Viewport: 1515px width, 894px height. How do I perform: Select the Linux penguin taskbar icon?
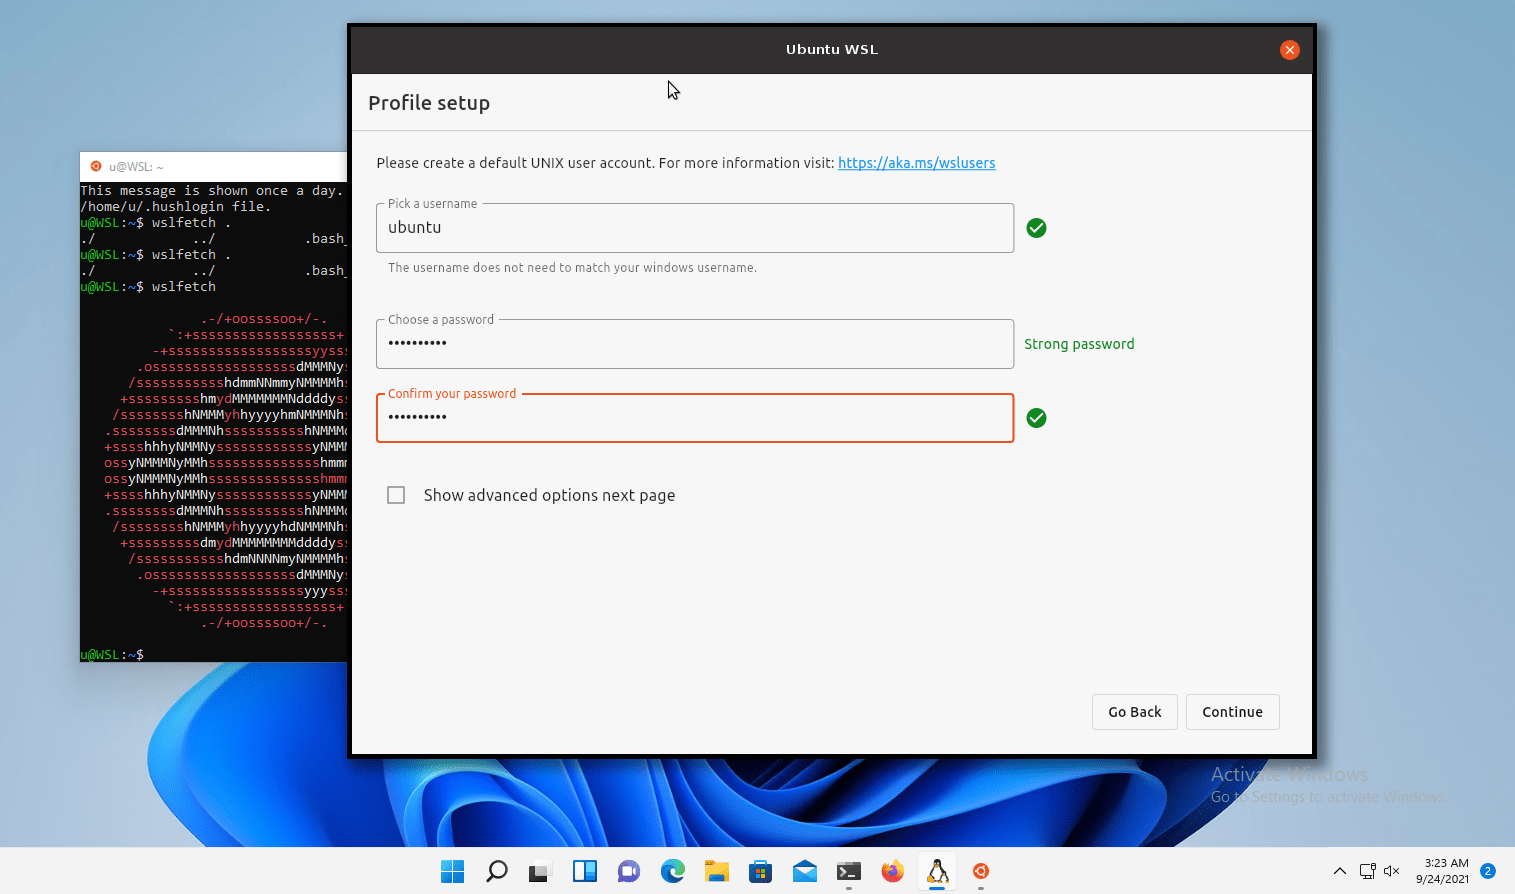pyautogui.click(x=937, y=871)
